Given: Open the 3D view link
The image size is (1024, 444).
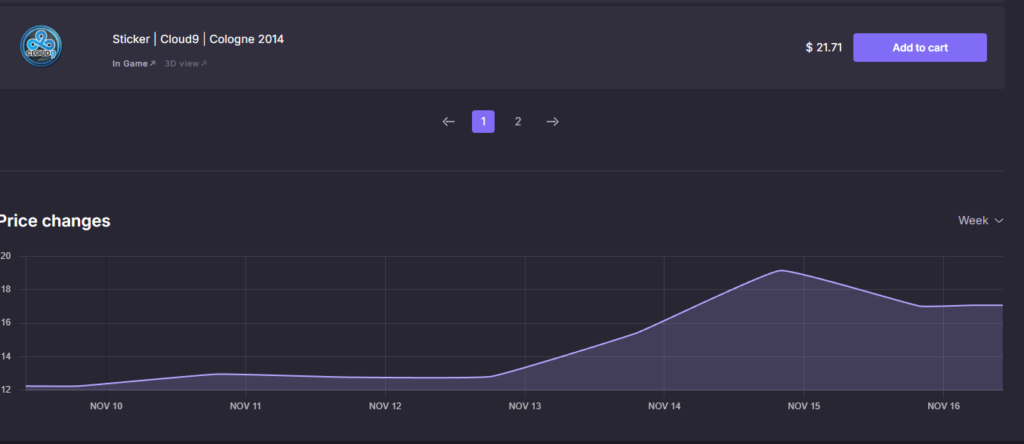Looking at the screenshot, I should (185, 64).
